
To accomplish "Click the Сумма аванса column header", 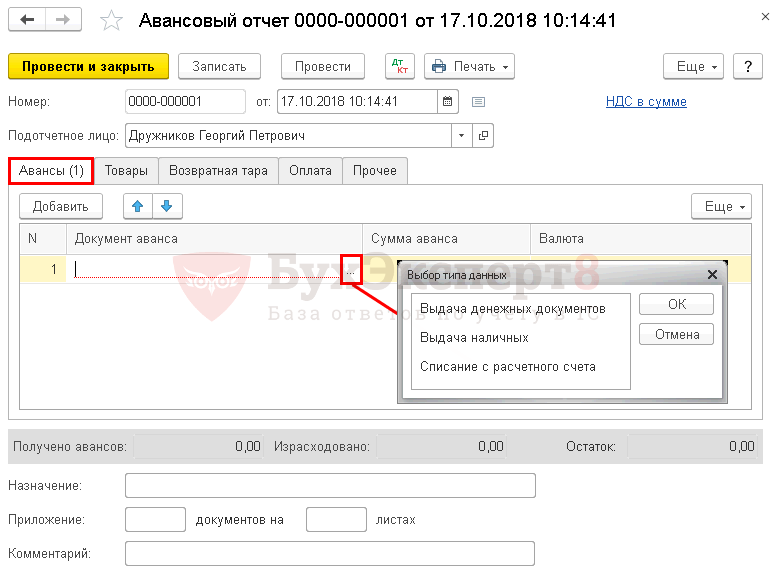I will click(x=446, y=239).
